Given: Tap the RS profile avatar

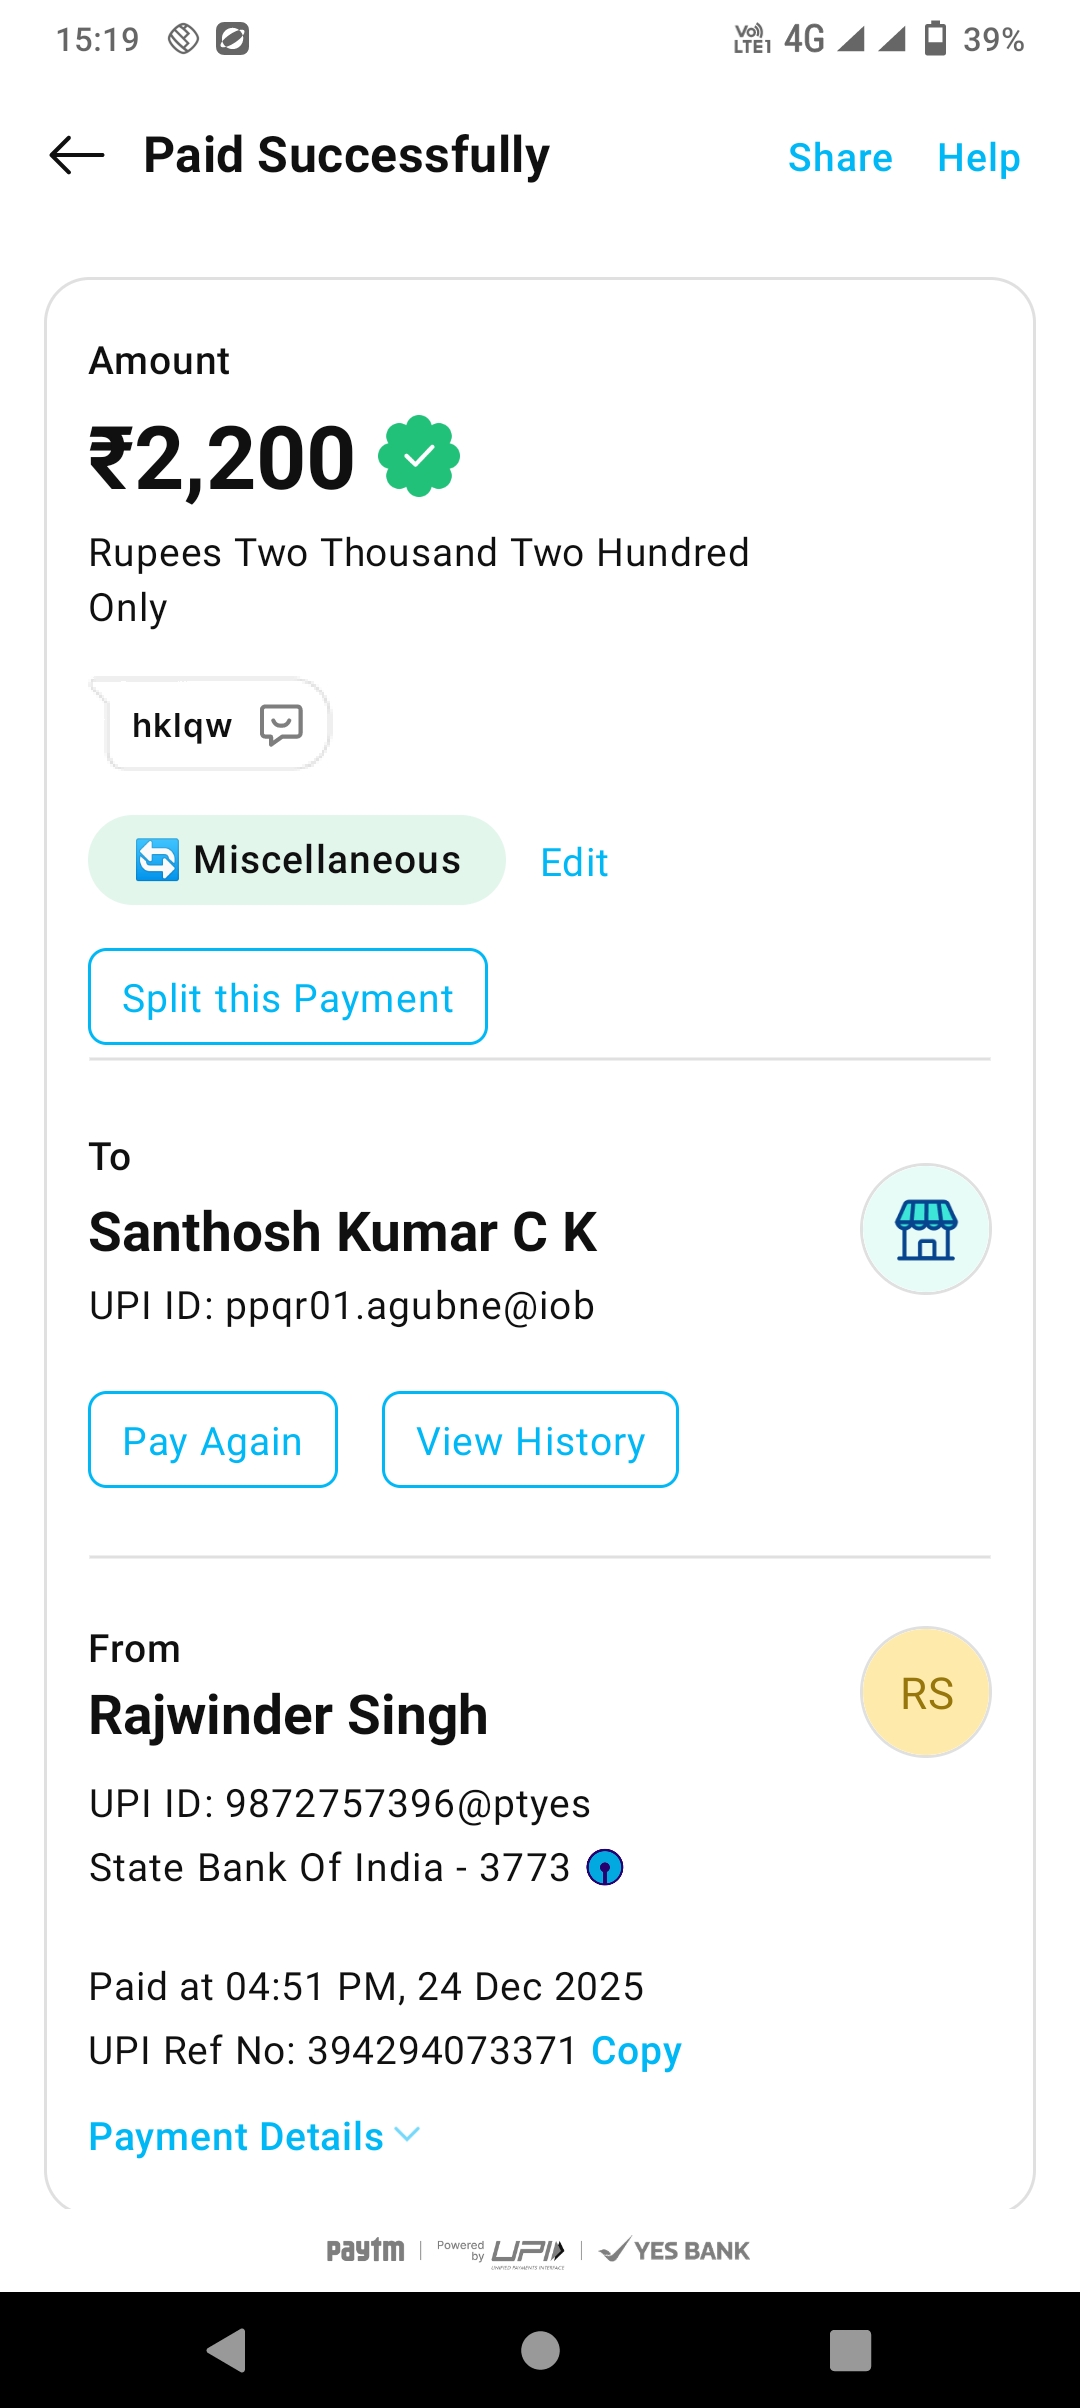Looking at the screenshot, I should [926, 1692].
